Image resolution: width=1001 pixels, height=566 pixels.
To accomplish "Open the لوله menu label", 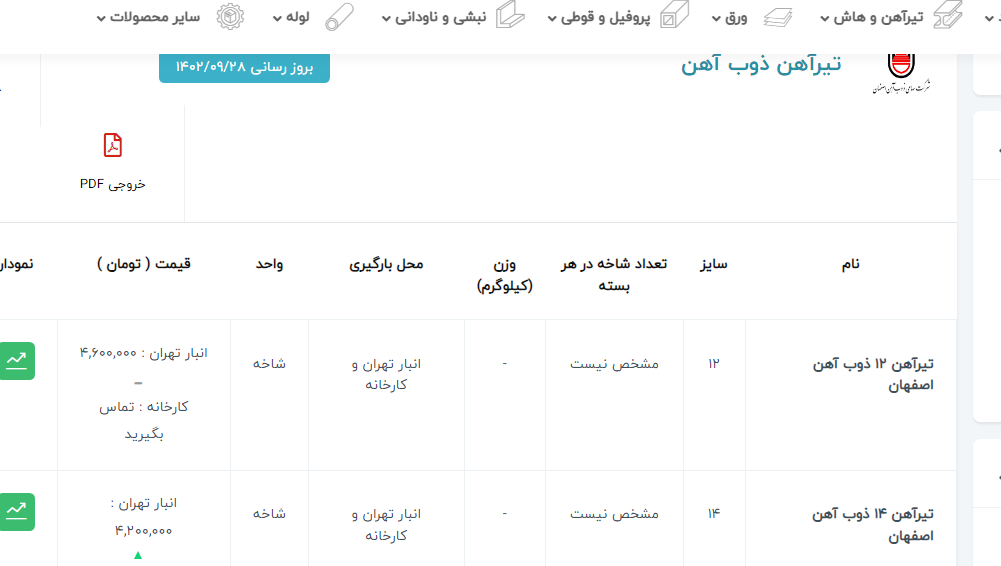I will [298, 17].
